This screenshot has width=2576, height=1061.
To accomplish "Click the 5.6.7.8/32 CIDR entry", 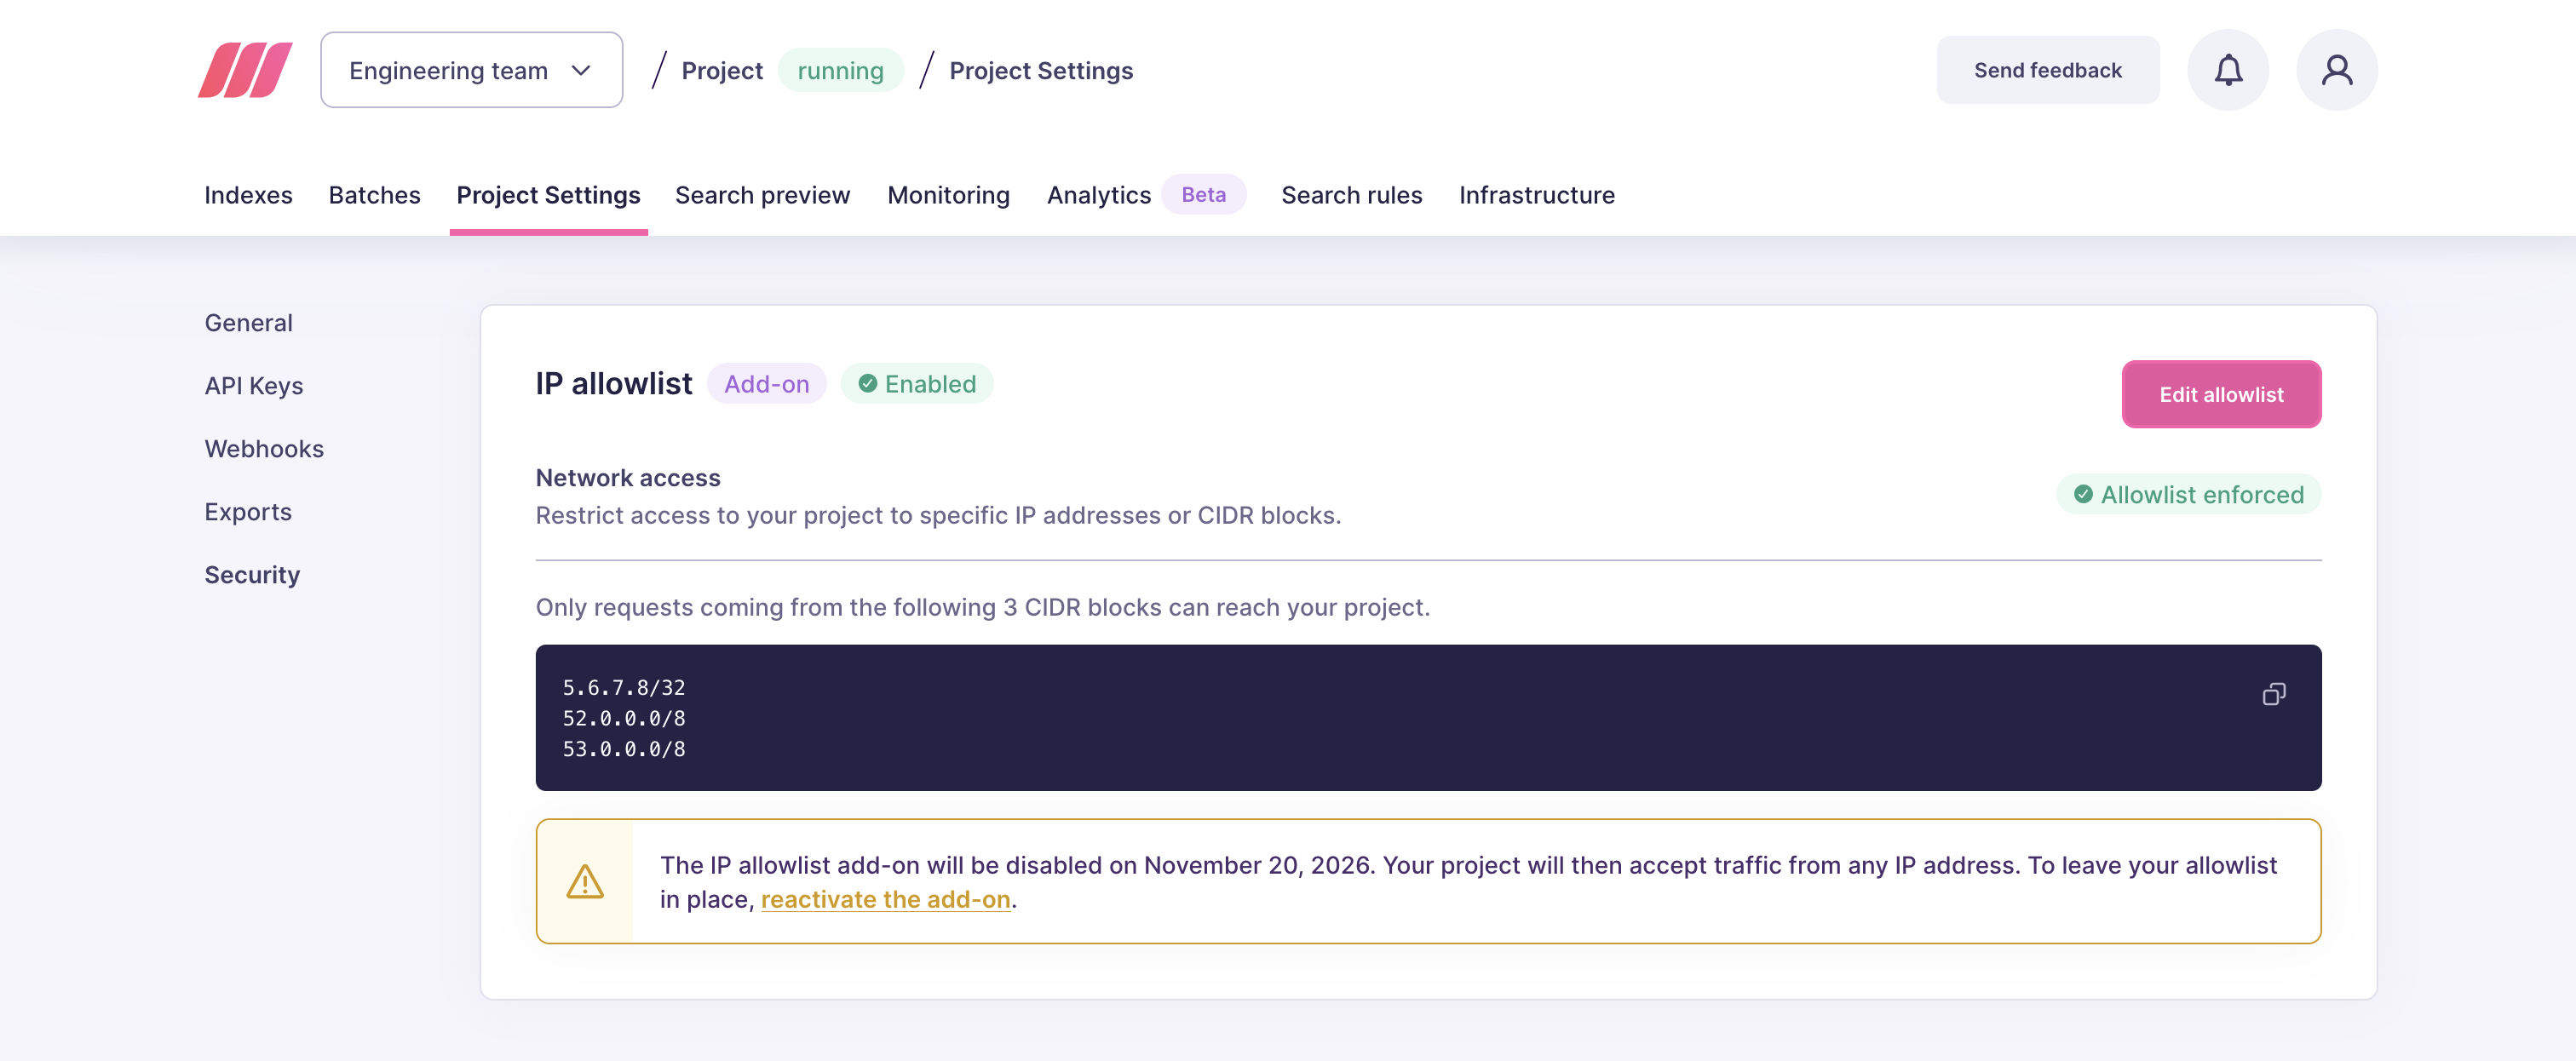I will click(x=623, y=688).
